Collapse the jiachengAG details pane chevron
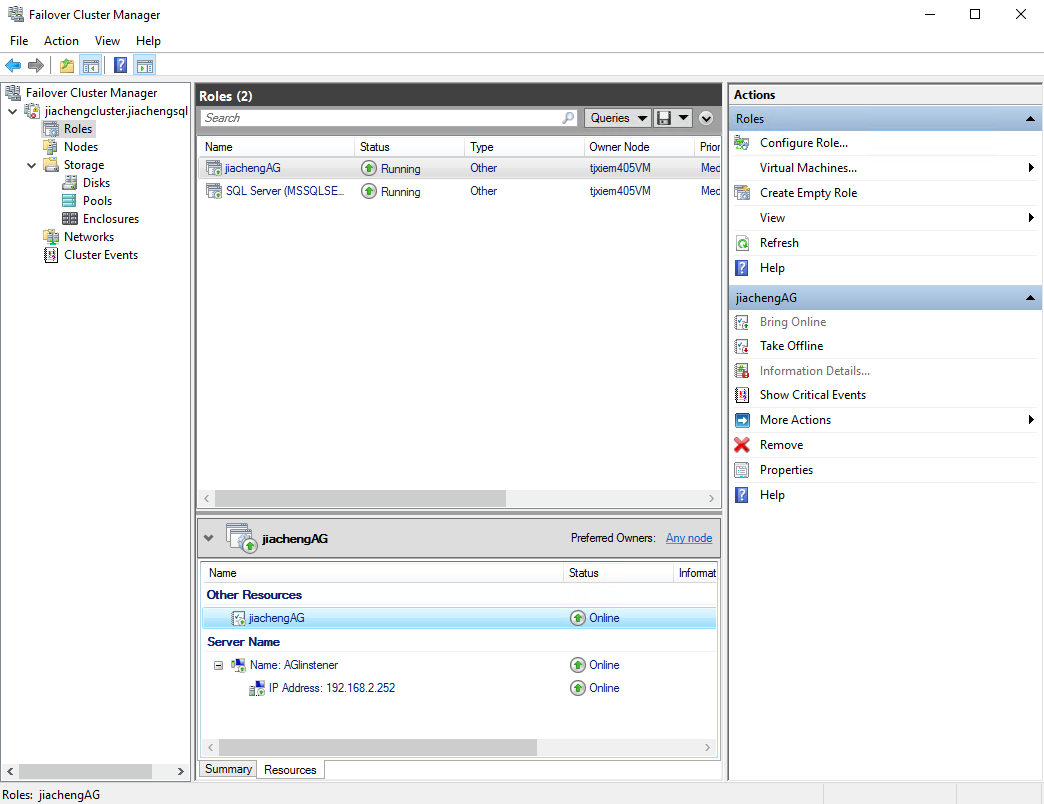 pyautogui.click(x=208, y=538)
